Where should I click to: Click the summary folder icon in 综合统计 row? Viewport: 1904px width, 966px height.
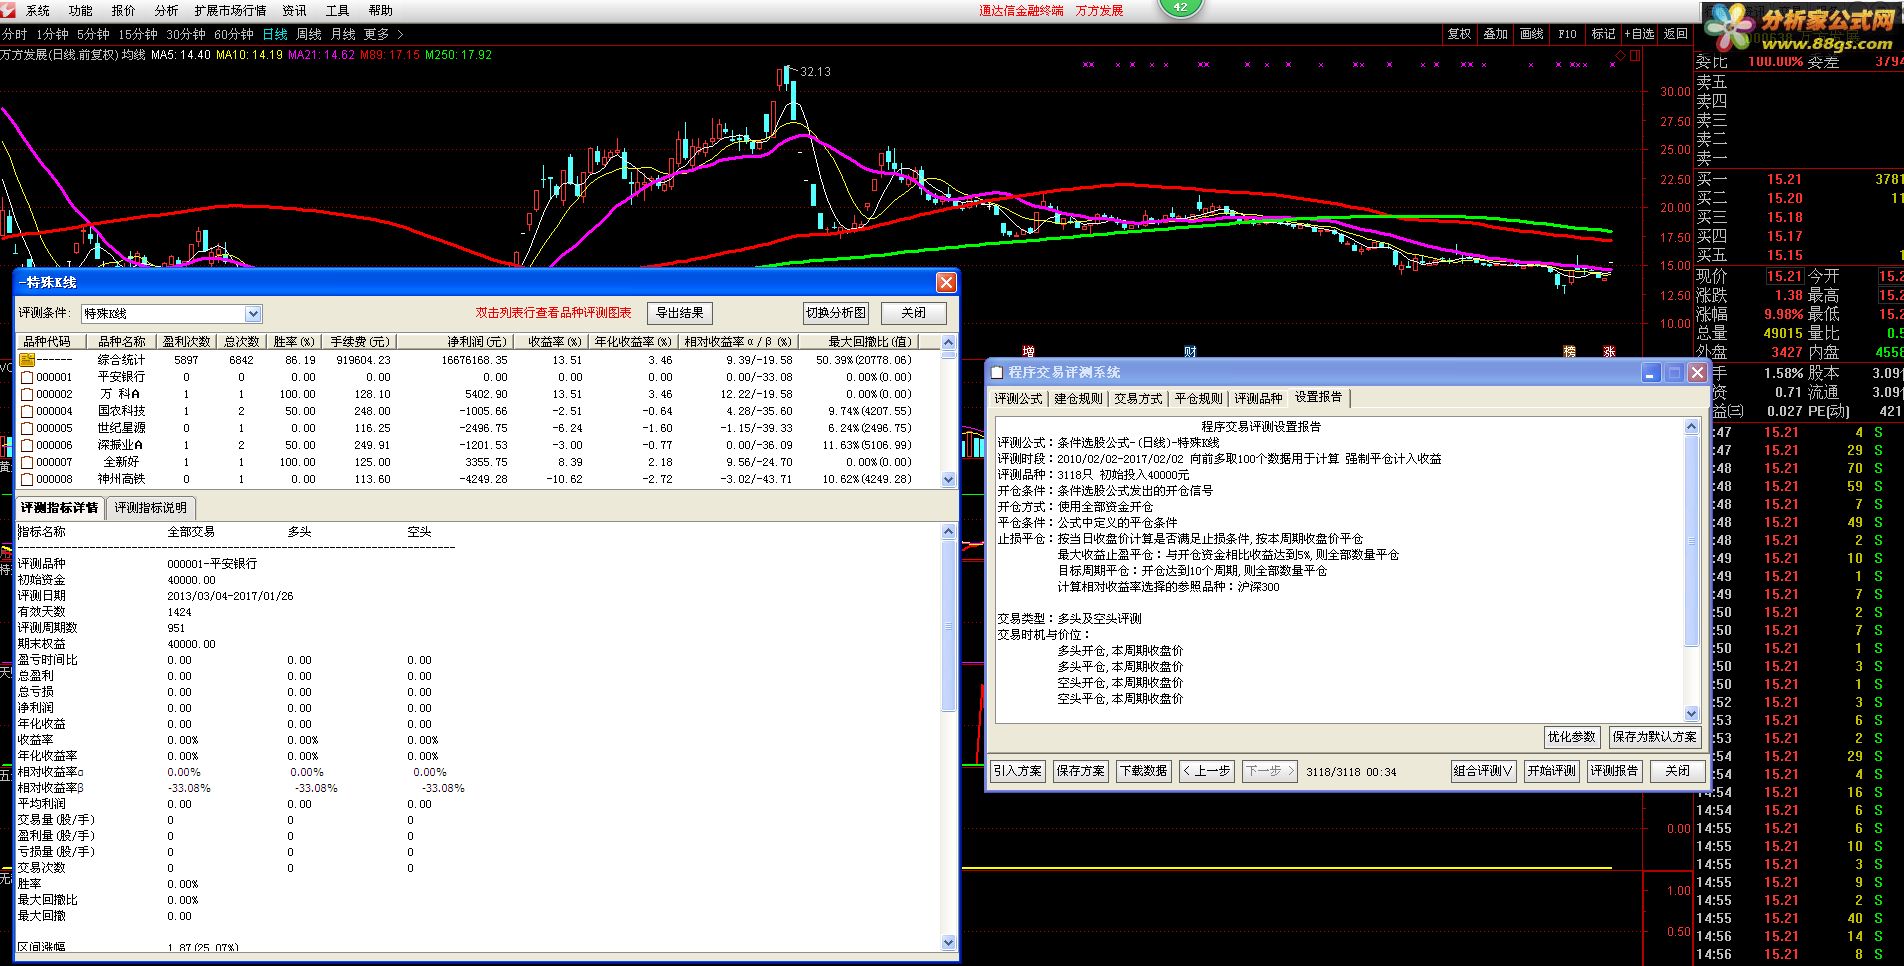(27, 360)
